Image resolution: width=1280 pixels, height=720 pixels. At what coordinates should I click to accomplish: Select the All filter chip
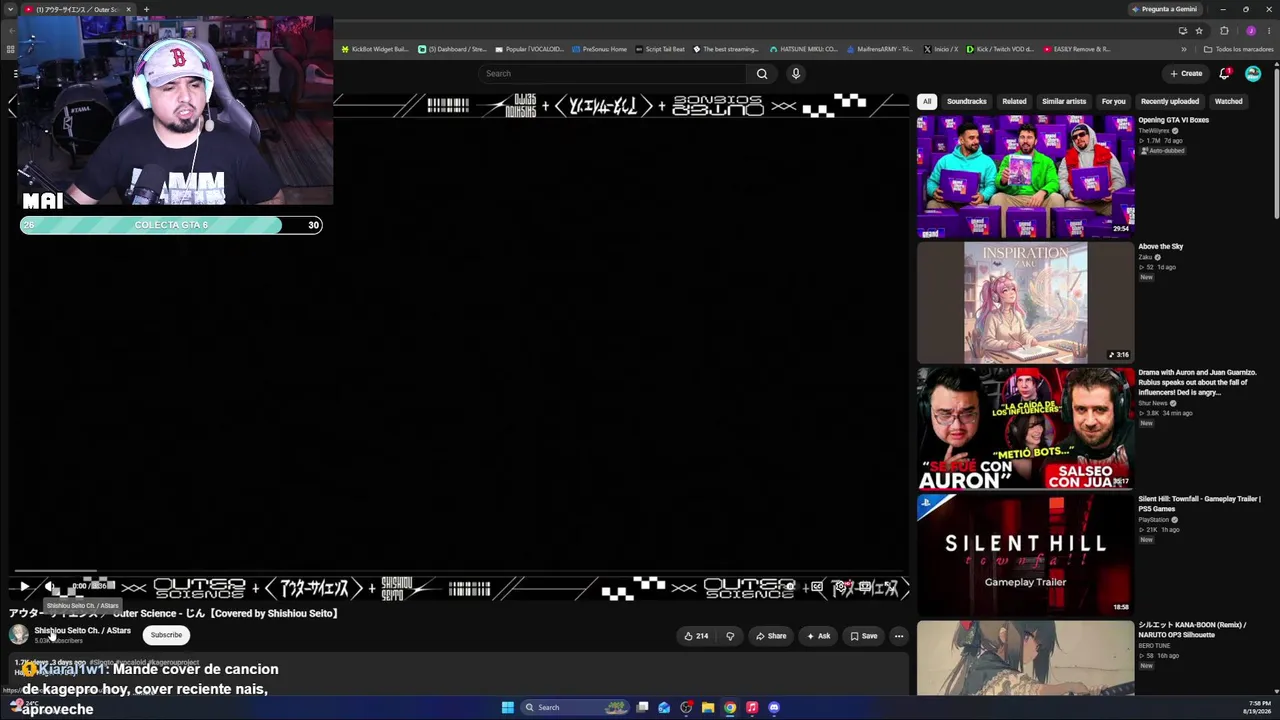click(927, 101)
